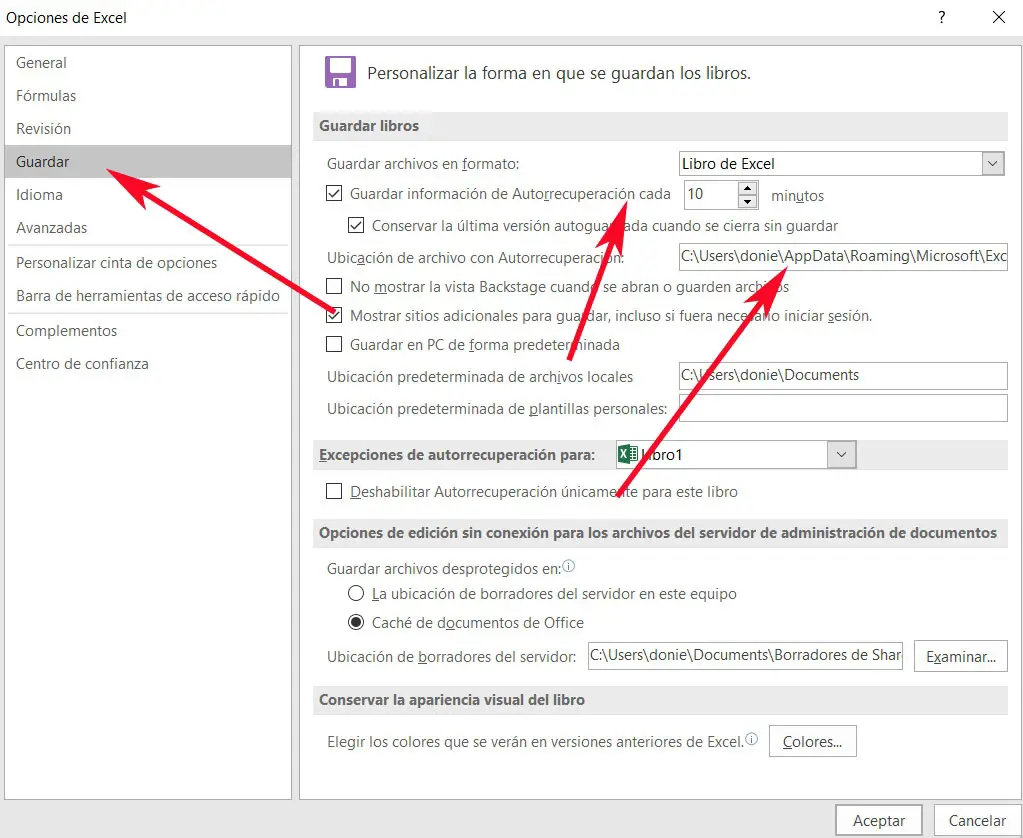Toggle 'Guardar información de Autorrecuperación cada' checkbox
Screen dimensions: 1023x838
(x=334, y=193)
